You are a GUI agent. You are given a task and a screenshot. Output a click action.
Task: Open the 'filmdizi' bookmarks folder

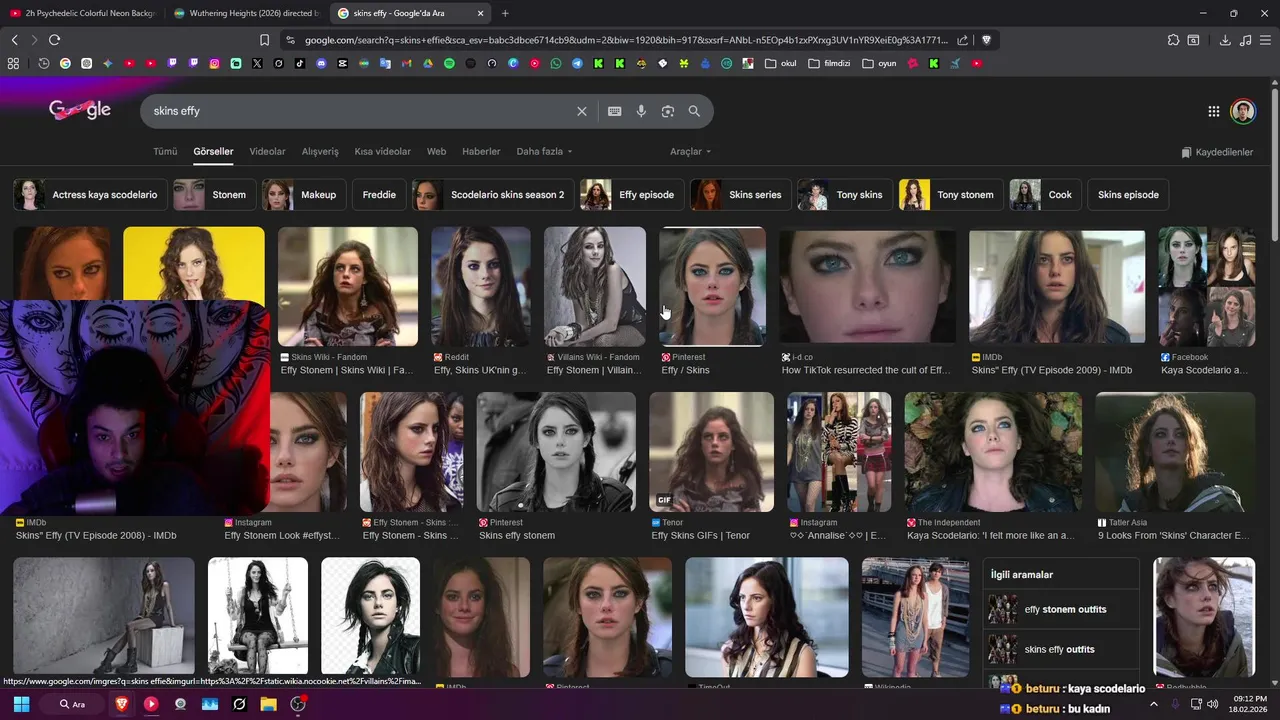(830, 63)
